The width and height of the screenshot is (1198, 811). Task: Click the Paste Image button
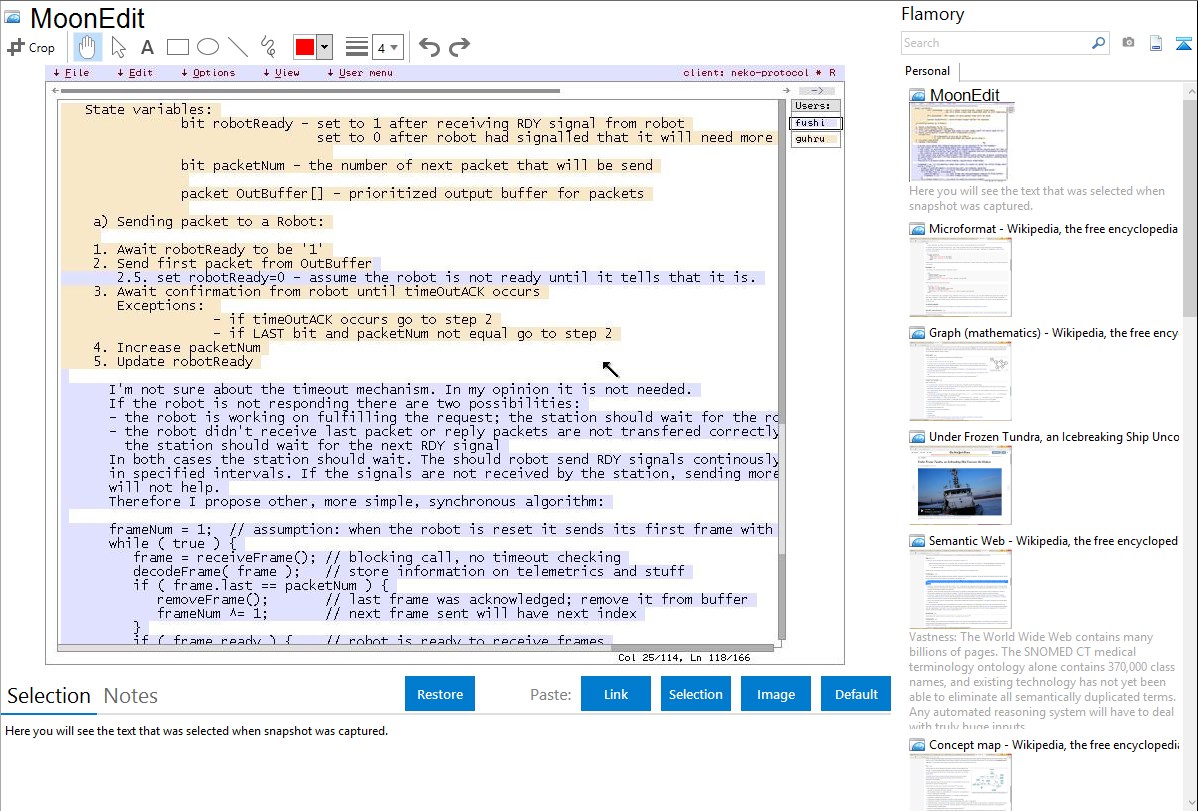[x=776, y=694]
